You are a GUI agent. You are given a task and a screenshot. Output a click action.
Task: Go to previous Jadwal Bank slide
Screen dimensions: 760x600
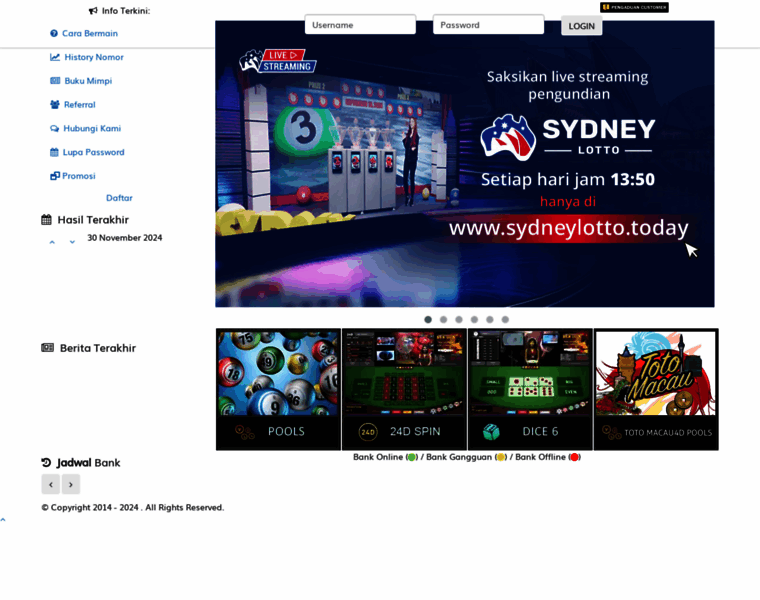coord(51,484)
